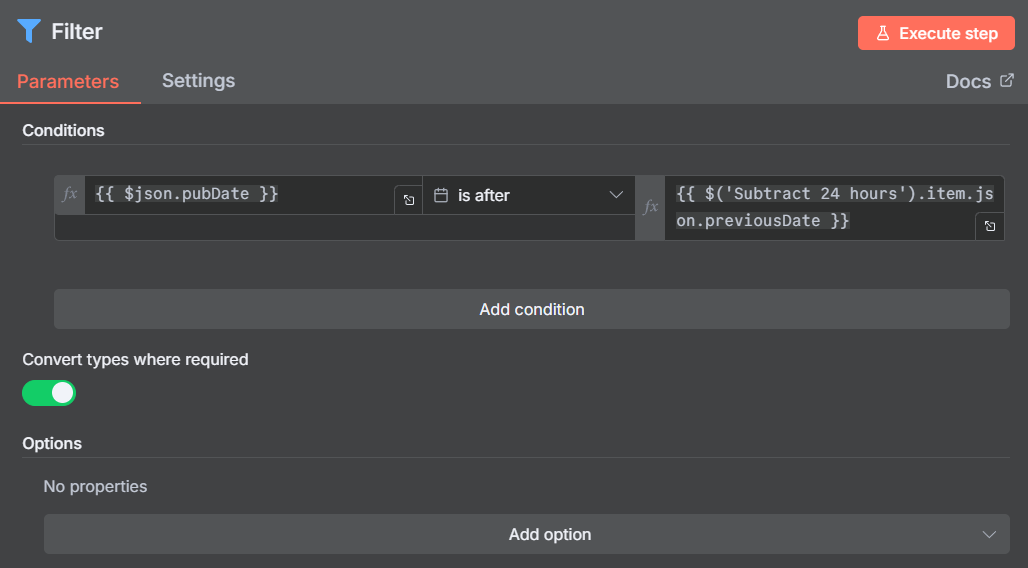
Task: Click the fx icon beside the pubDate expression
Action: click(69, 194)
